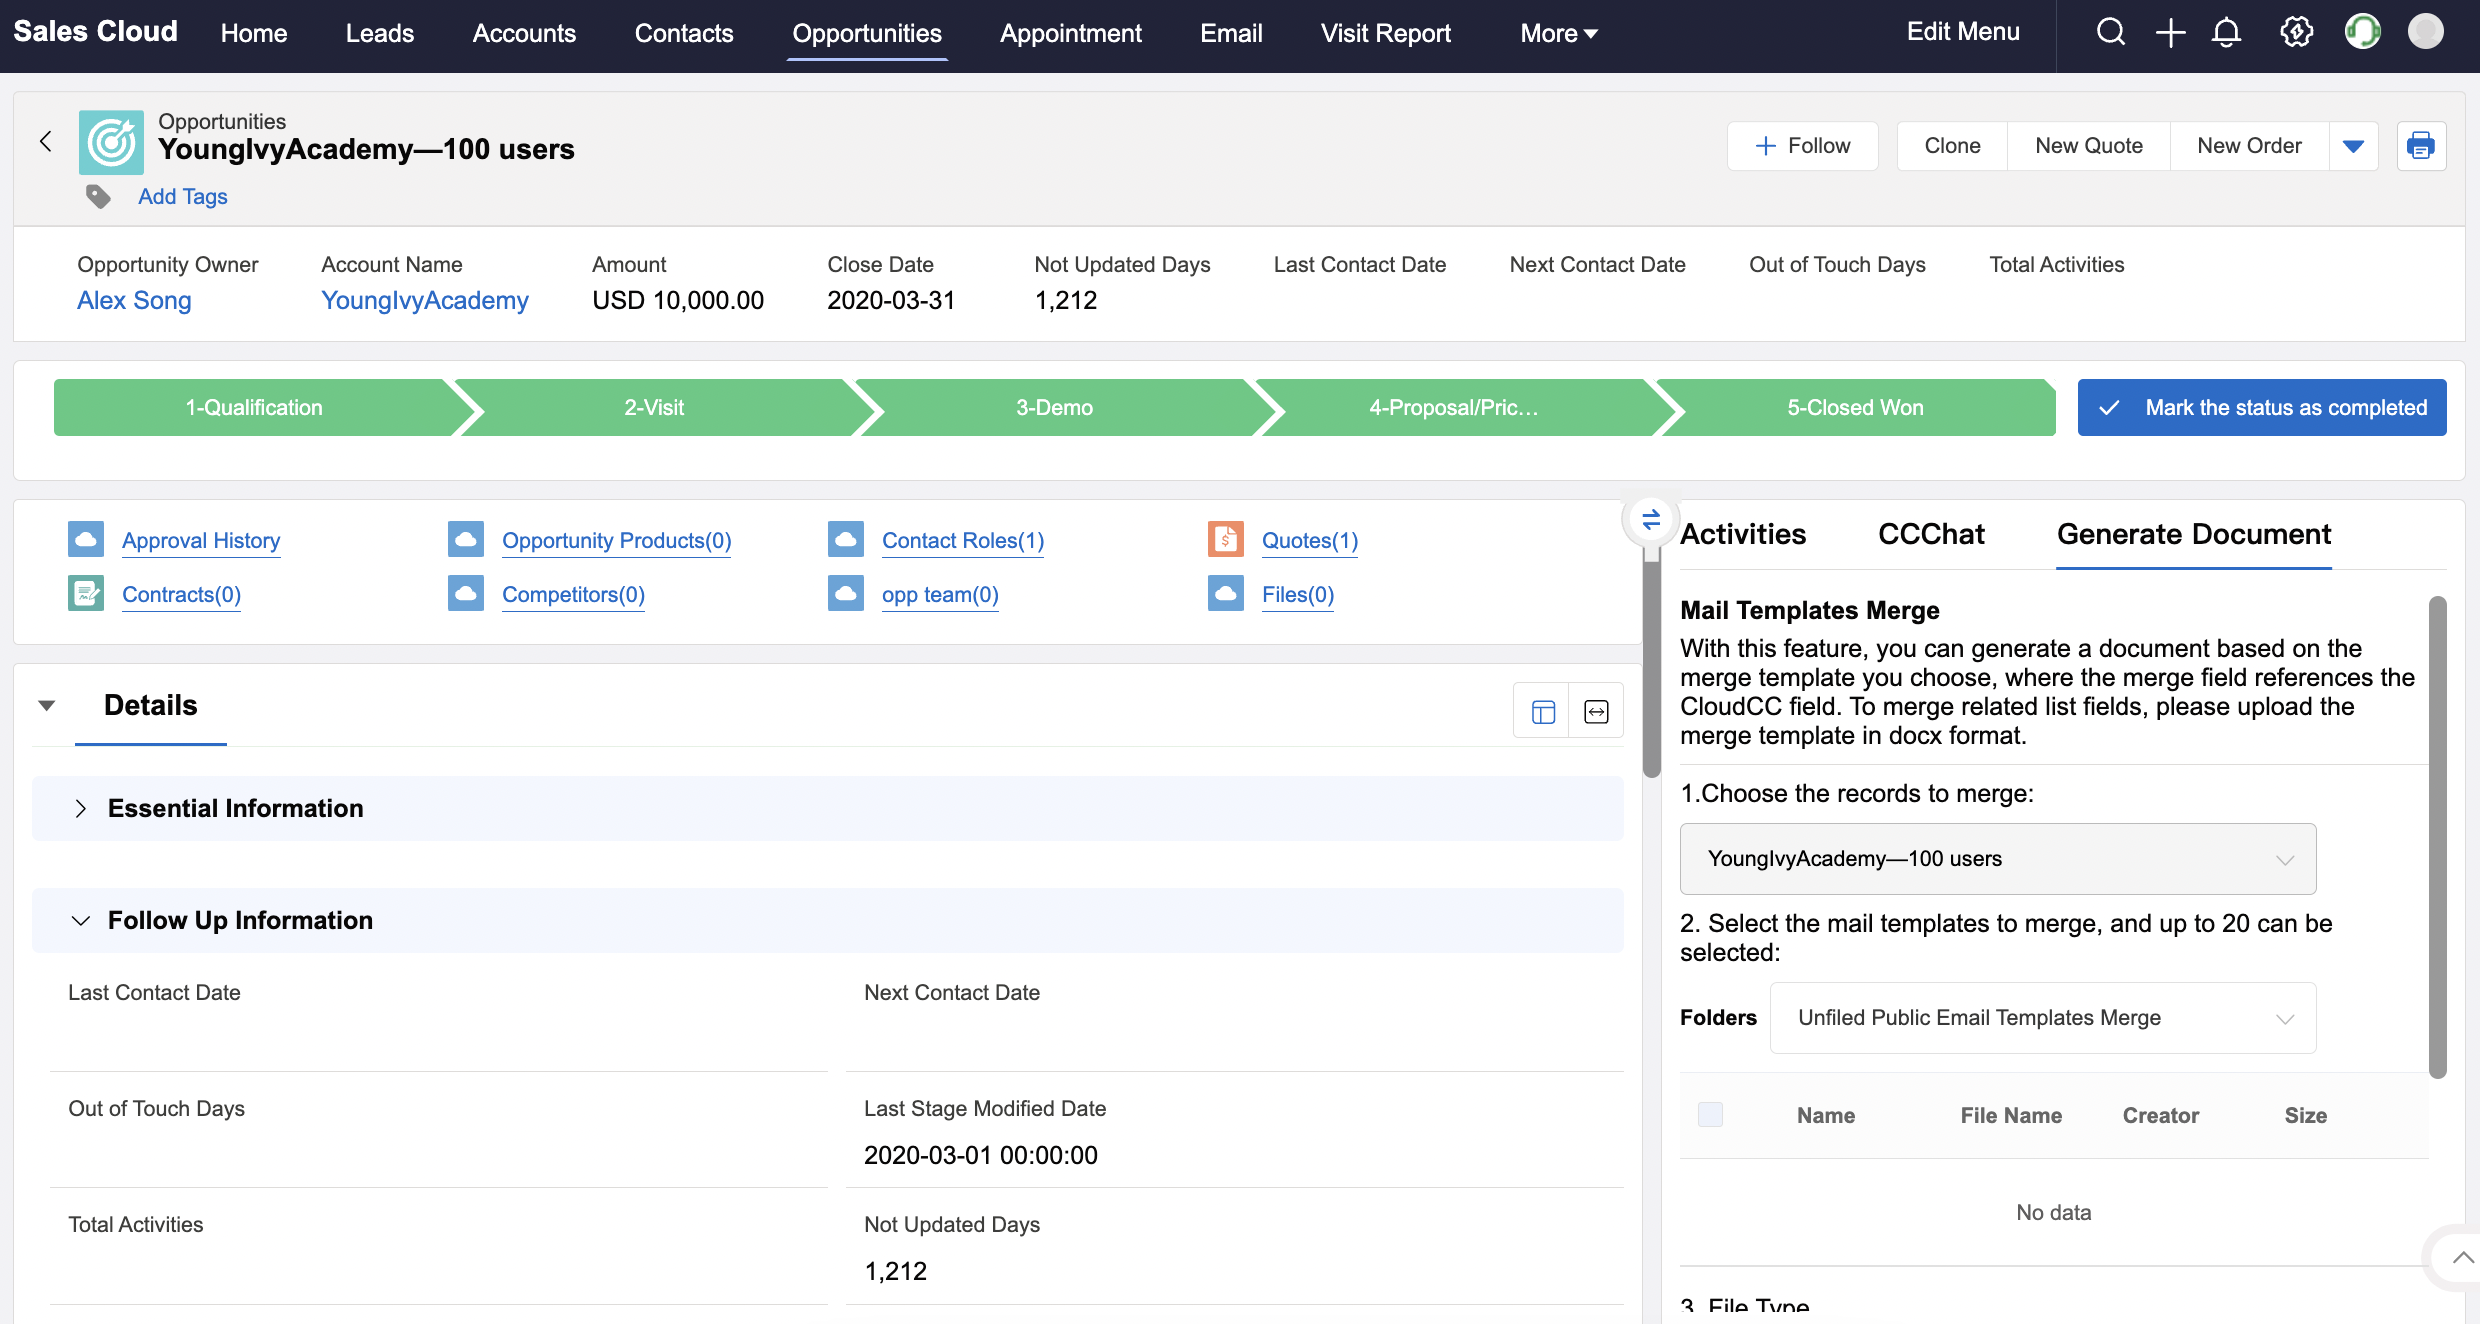This screenshot has height=1324, width=2480.
Task: Click the expand-width icon in Details
Action: point(1596,711)
